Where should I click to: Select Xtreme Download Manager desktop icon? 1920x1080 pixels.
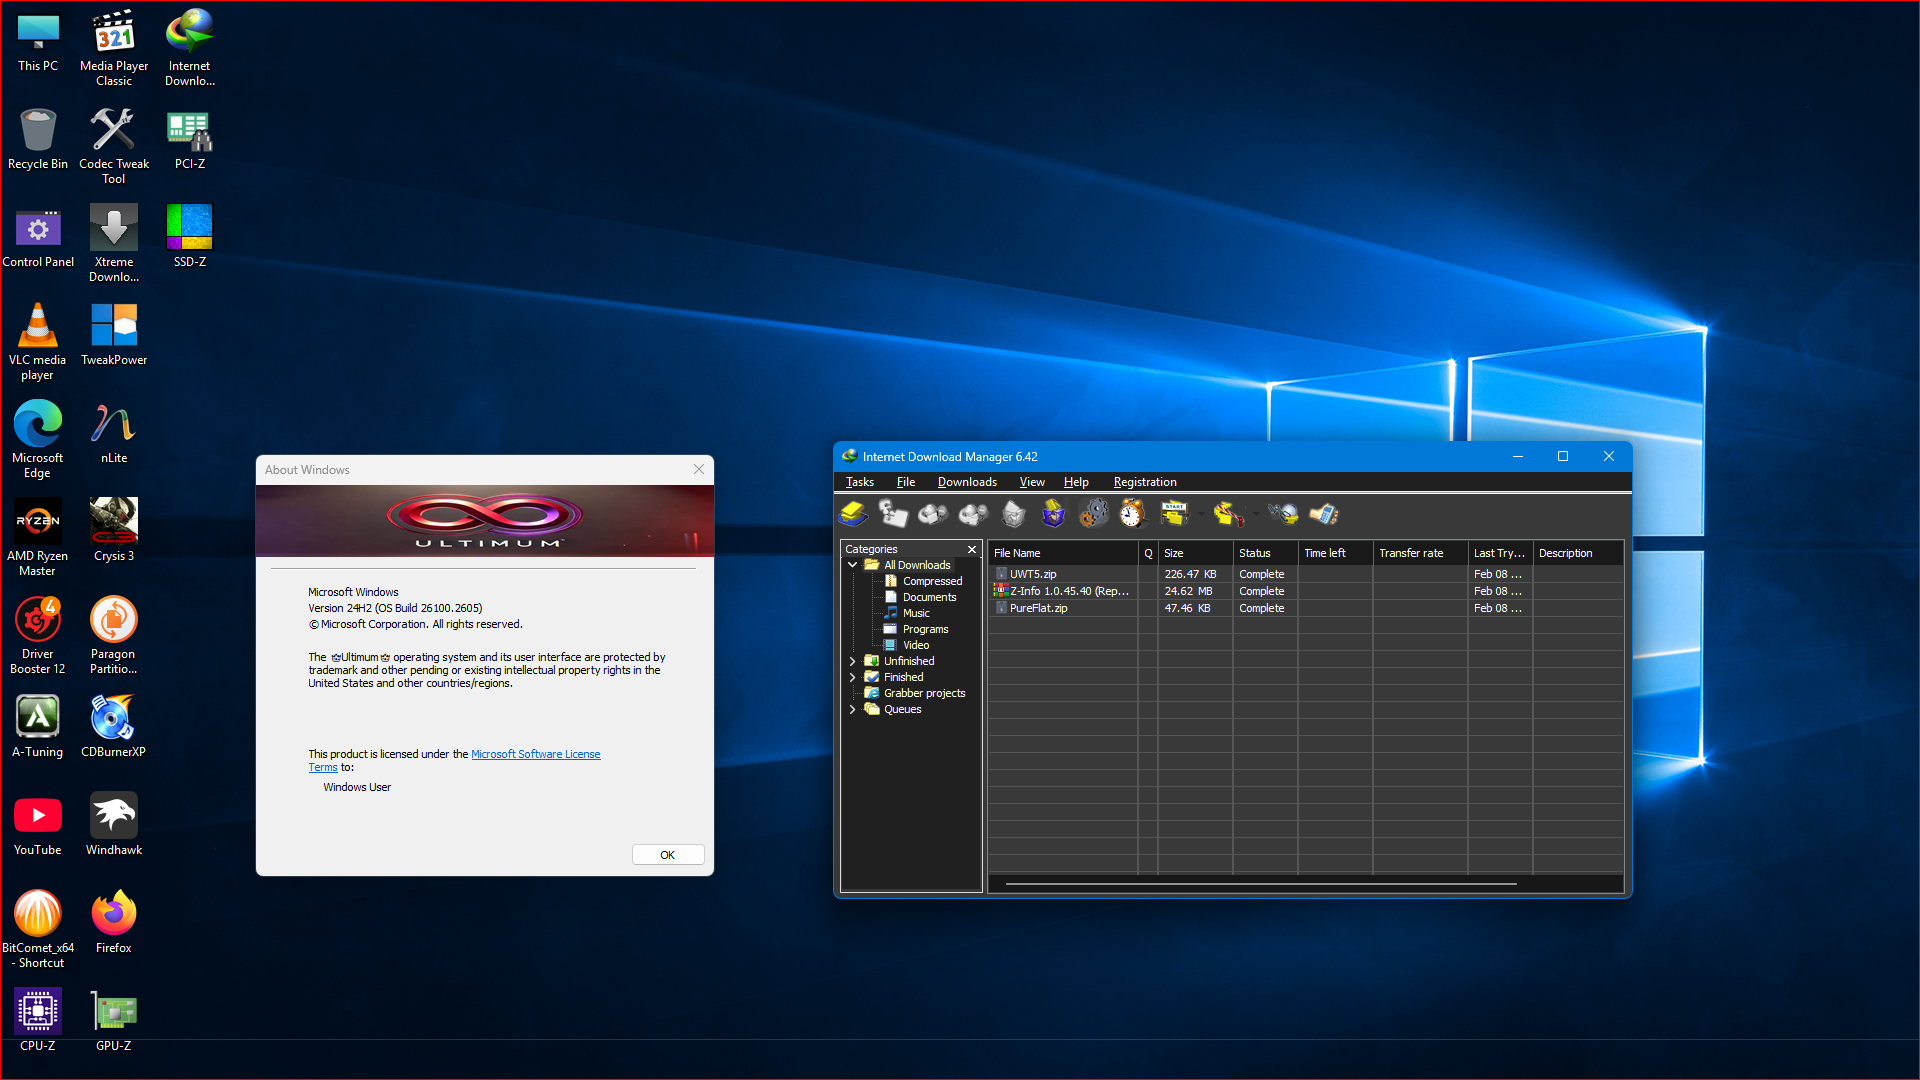(114, 244)
